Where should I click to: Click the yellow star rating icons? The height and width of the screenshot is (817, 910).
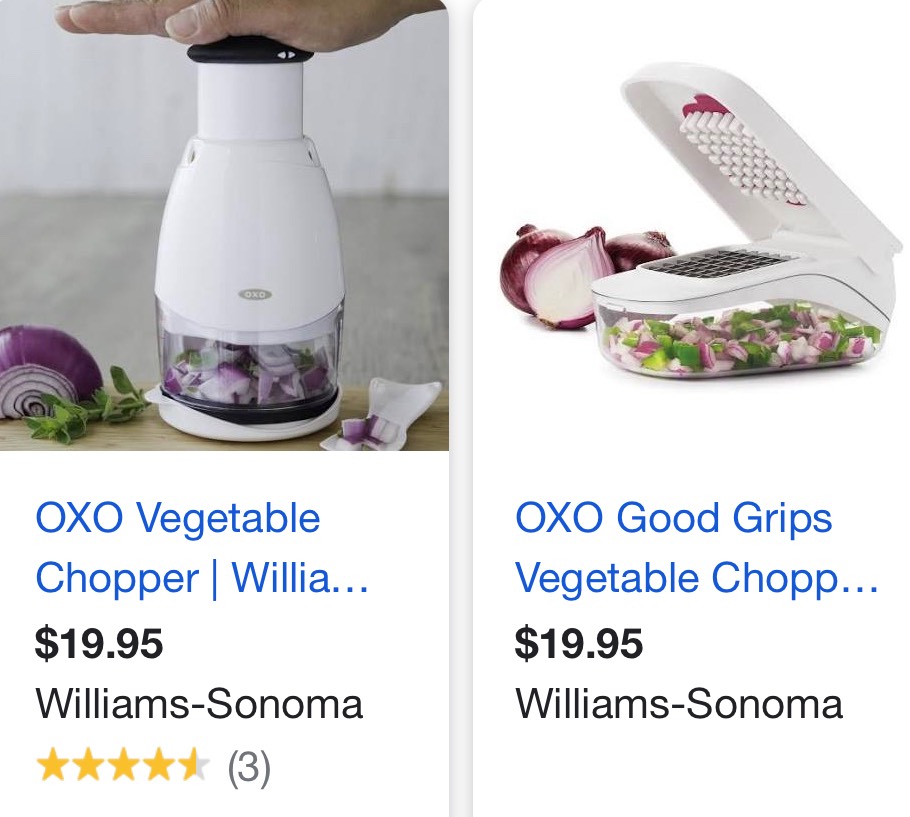(x=122, y=765)
